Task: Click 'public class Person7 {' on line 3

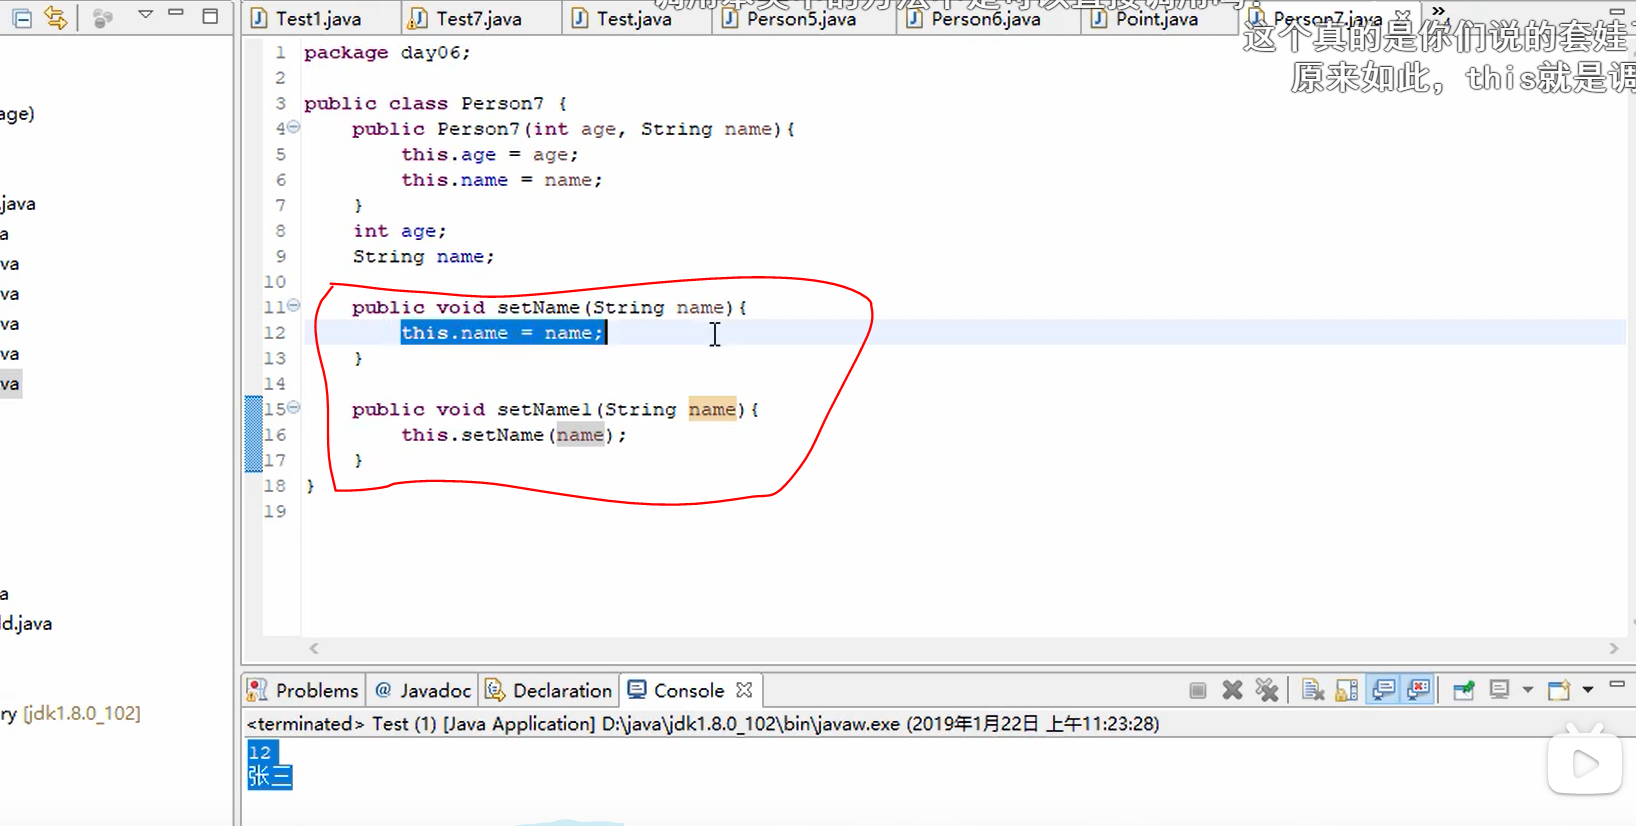Action: pos(435,103)
